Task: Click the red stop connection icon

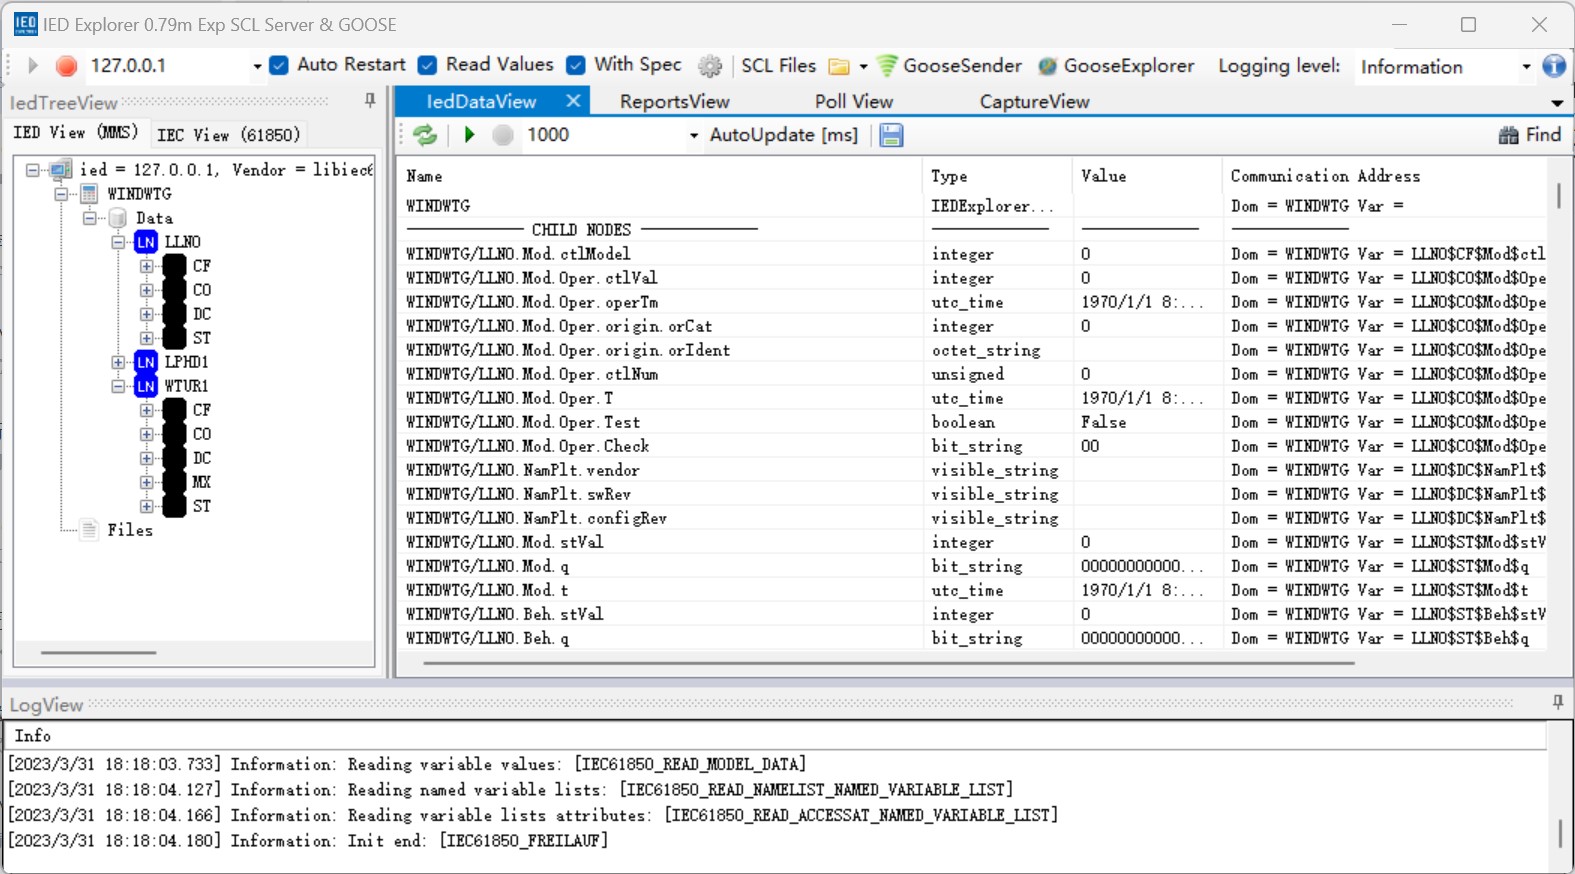Action: pyautogui.click(x=67, y=66)
